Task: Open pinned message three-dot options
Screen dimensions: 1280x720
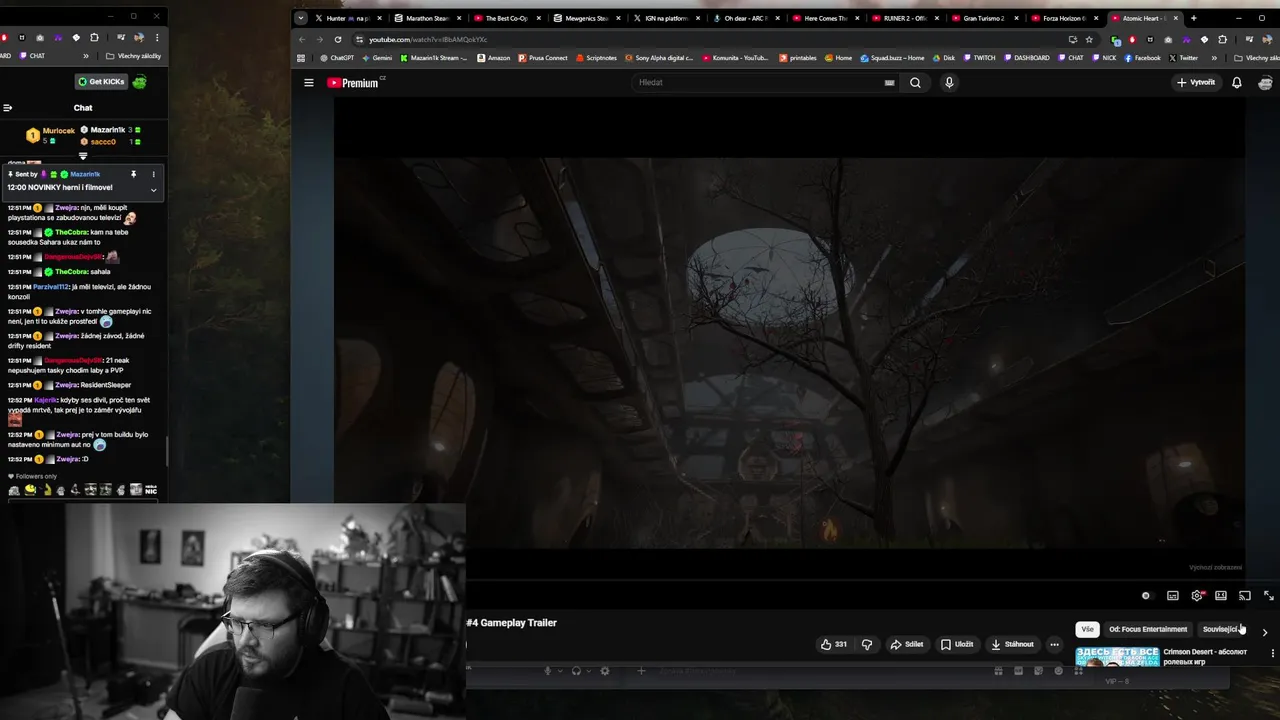Action: click(x=153, y=174)
